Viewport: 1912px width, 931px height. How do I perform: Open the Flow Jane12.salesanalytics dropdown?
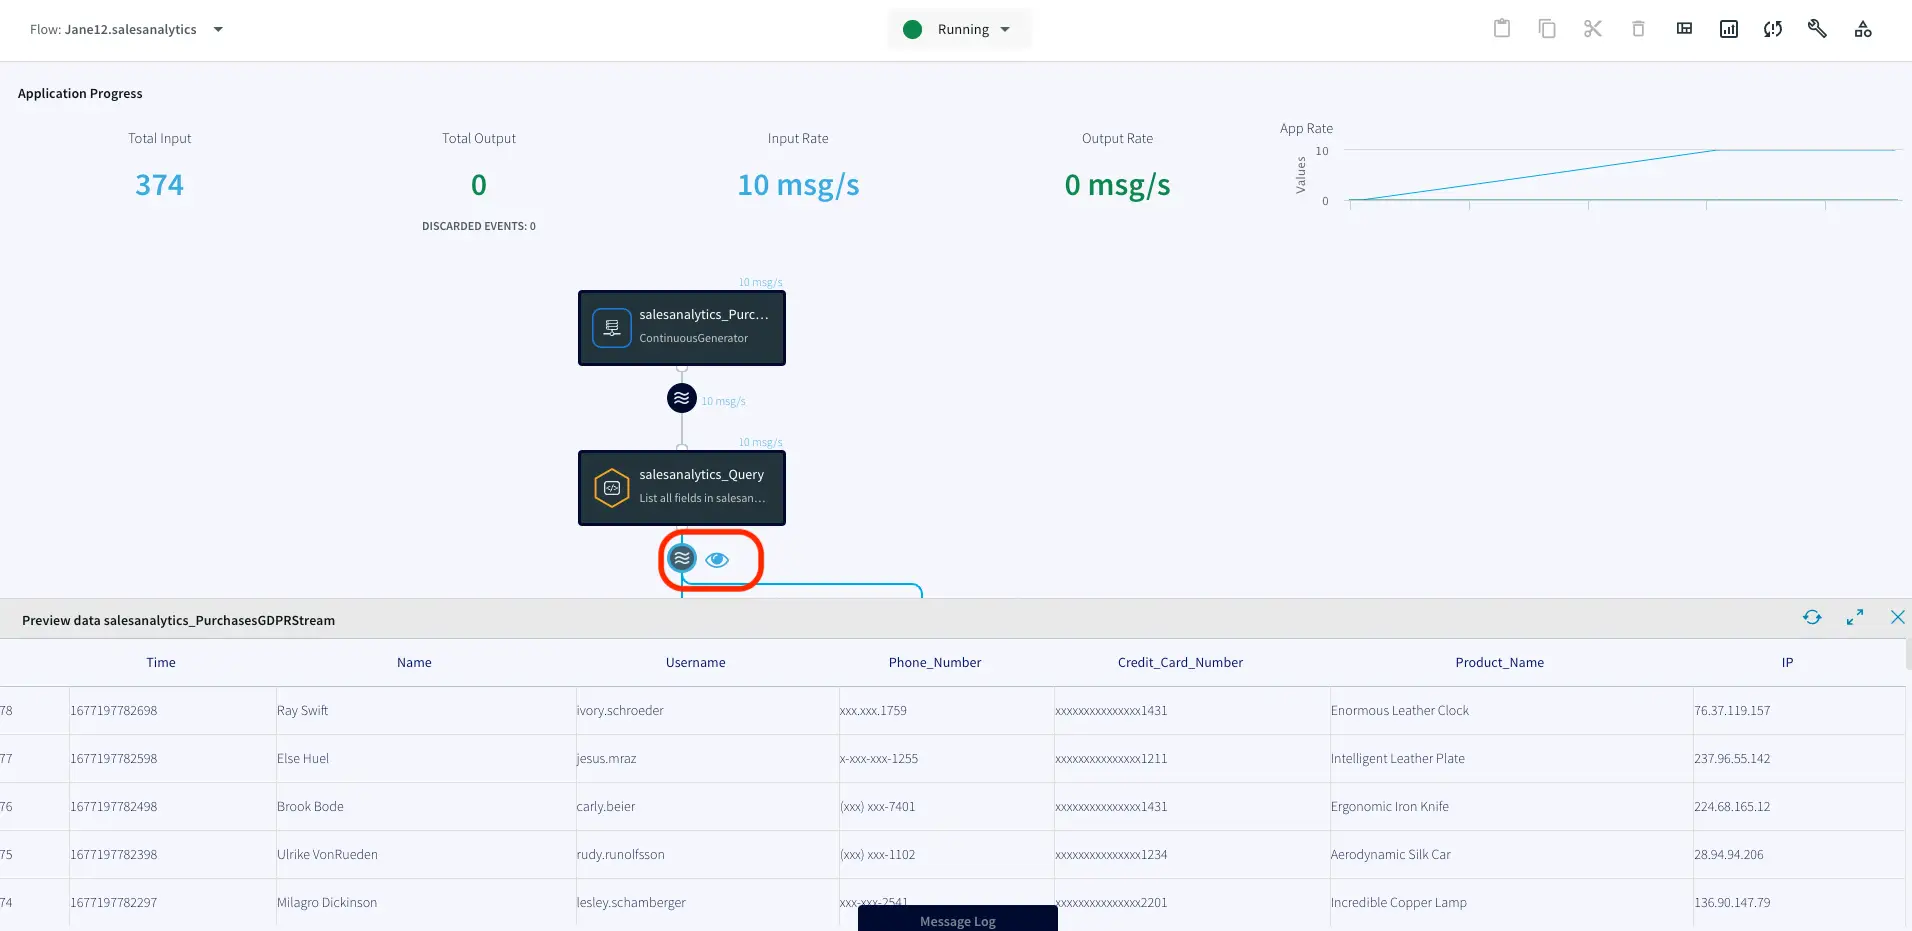(218, 30)
